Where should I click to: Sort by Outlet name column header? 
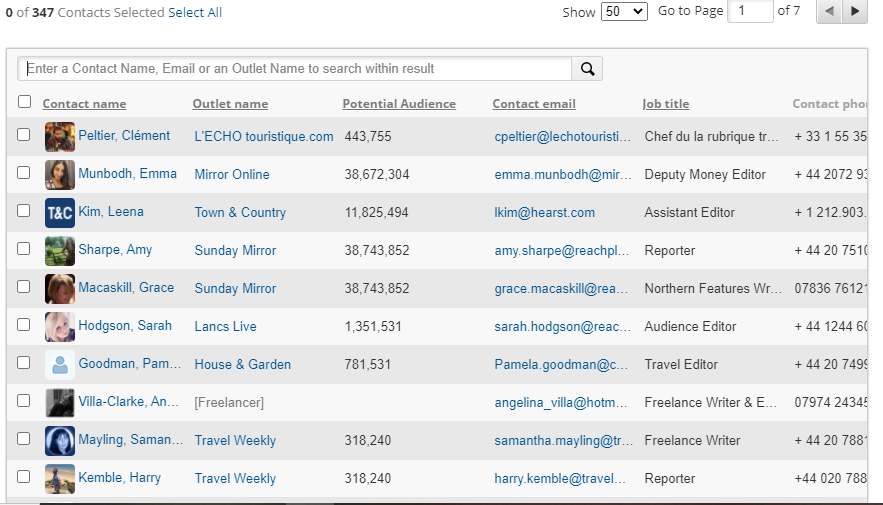230,104
